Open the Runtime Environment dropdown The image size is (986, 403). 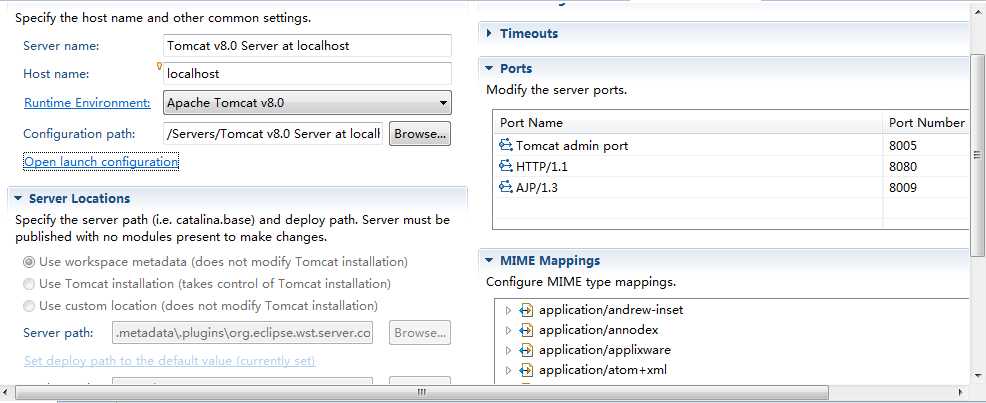click(x=307, y=102)
